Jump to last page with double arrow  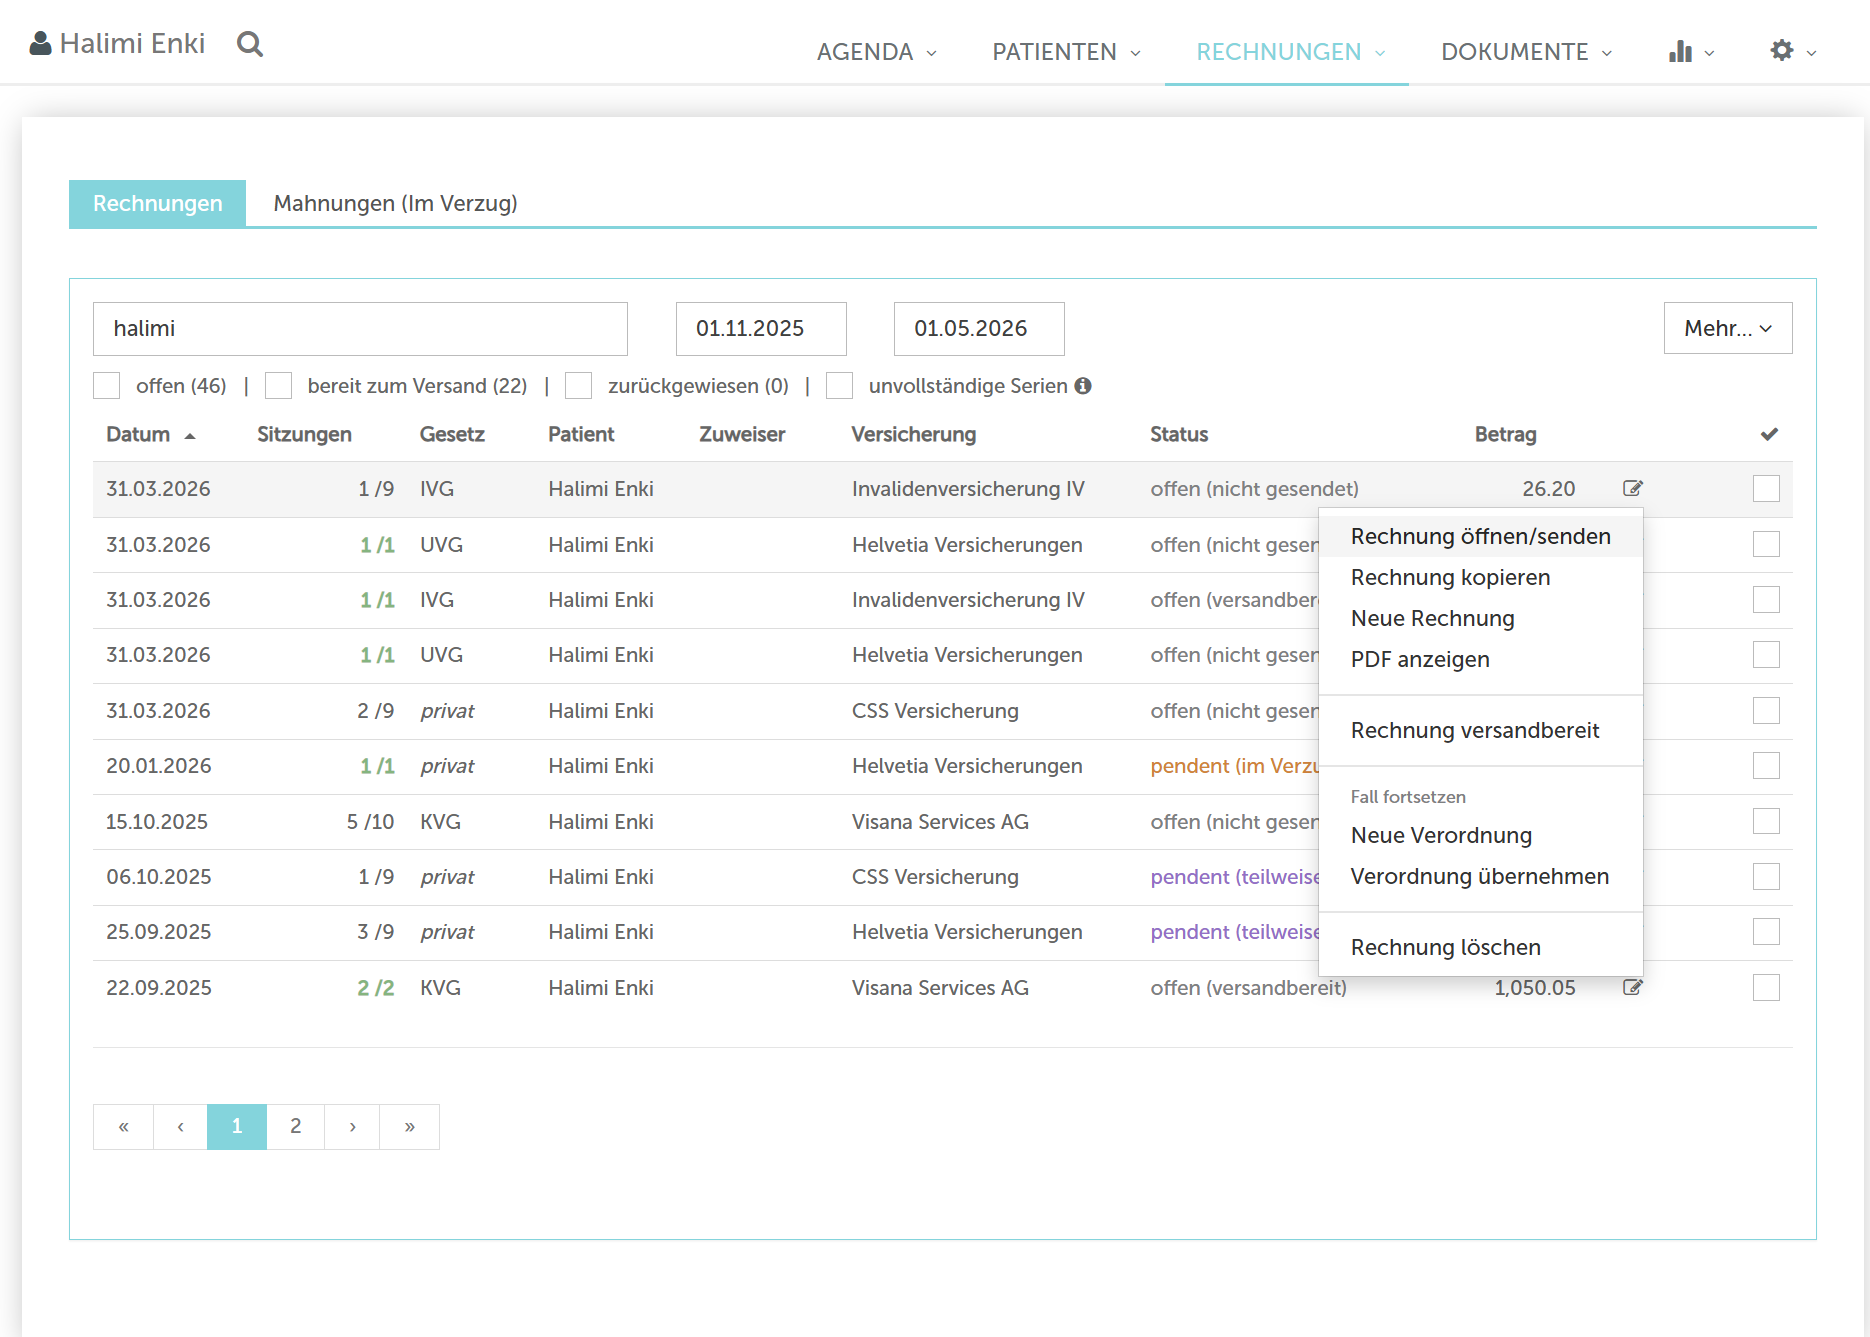pyautogui.click(x=409, y=1126)
